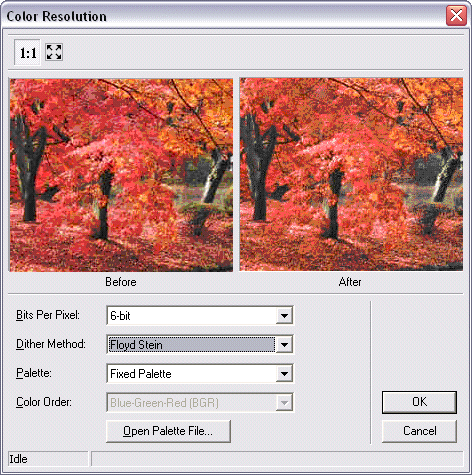Click the fit-to-window arrows icon
The image size is (473, 476).
(x=54, y=52)
